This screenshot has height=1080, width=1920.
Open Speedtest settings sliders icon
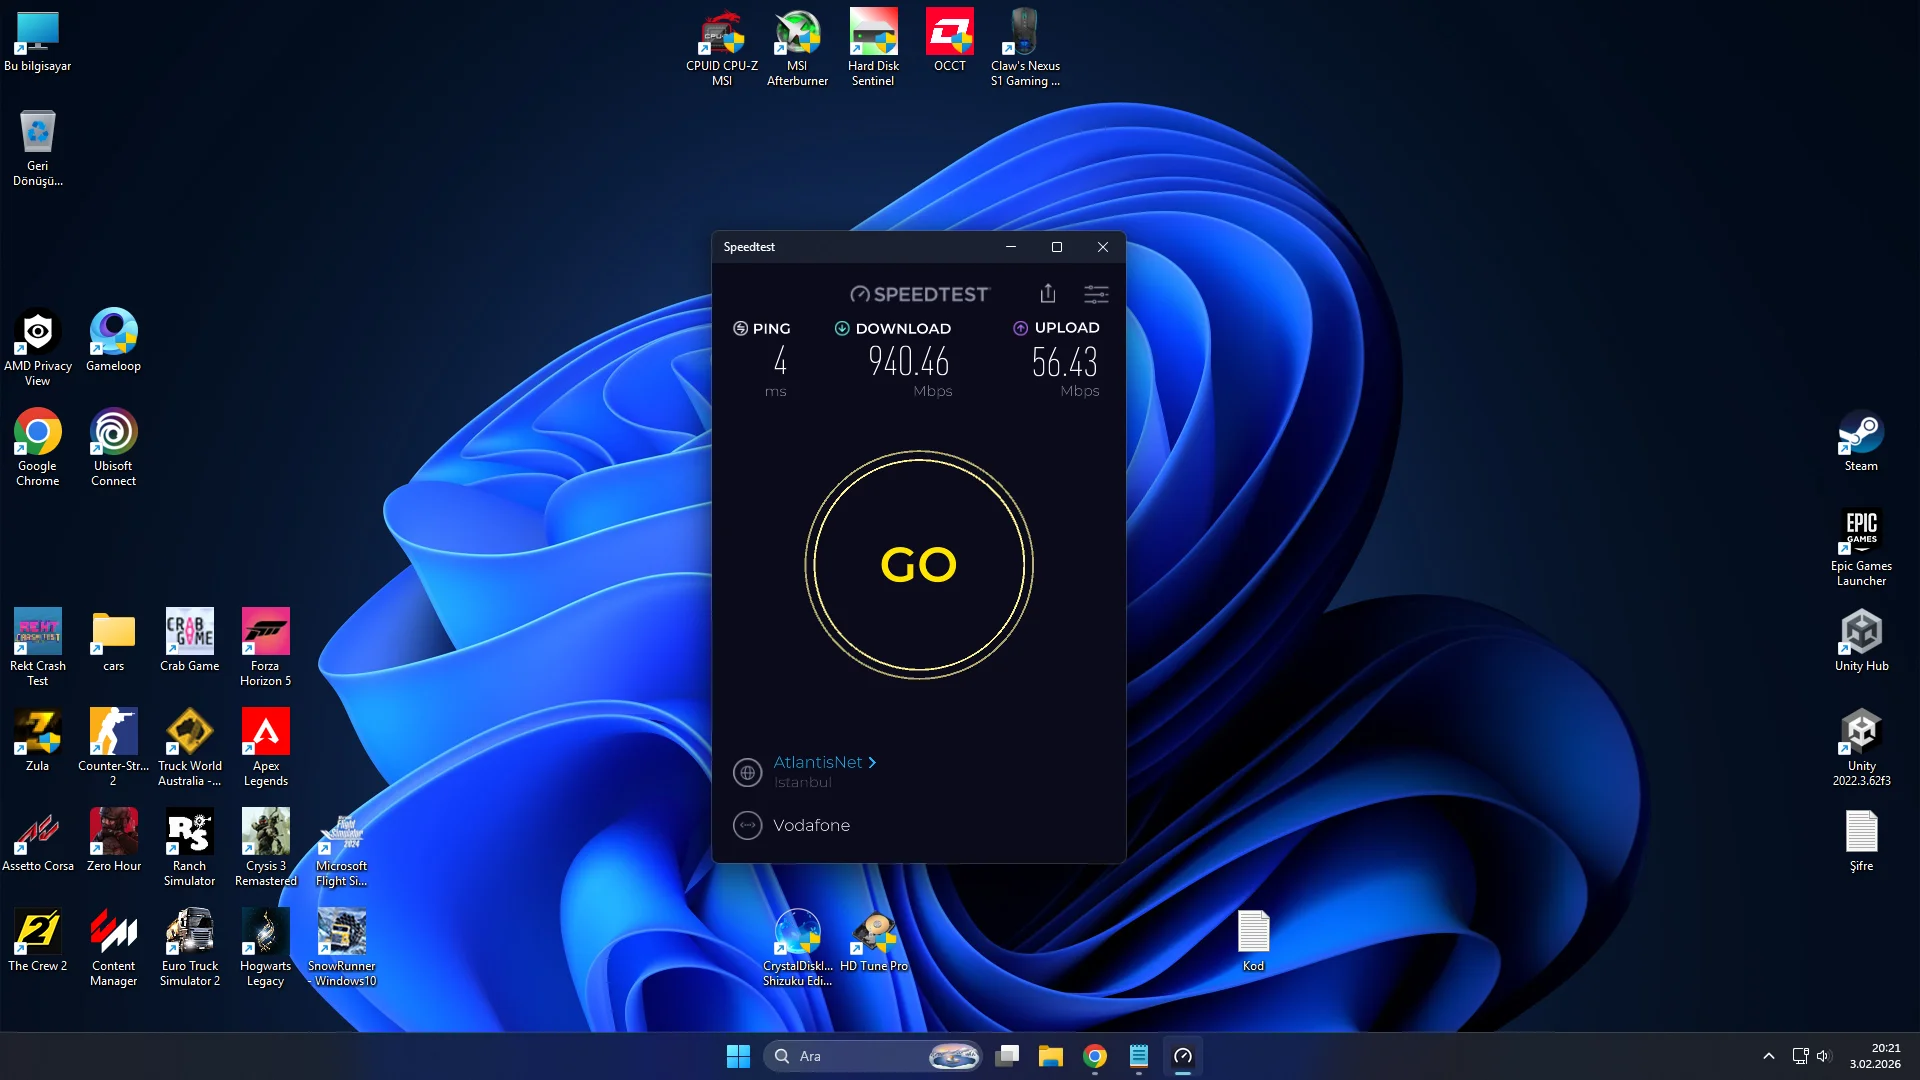pyautogui.click(x=1096, y=293)
